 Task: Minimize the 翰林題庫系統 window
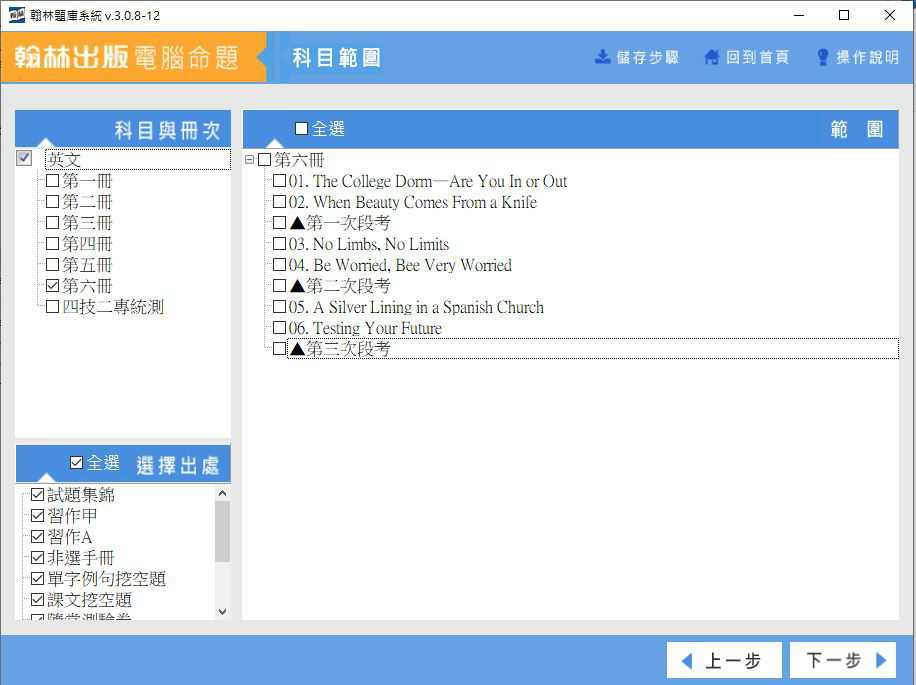click(799, 15)
